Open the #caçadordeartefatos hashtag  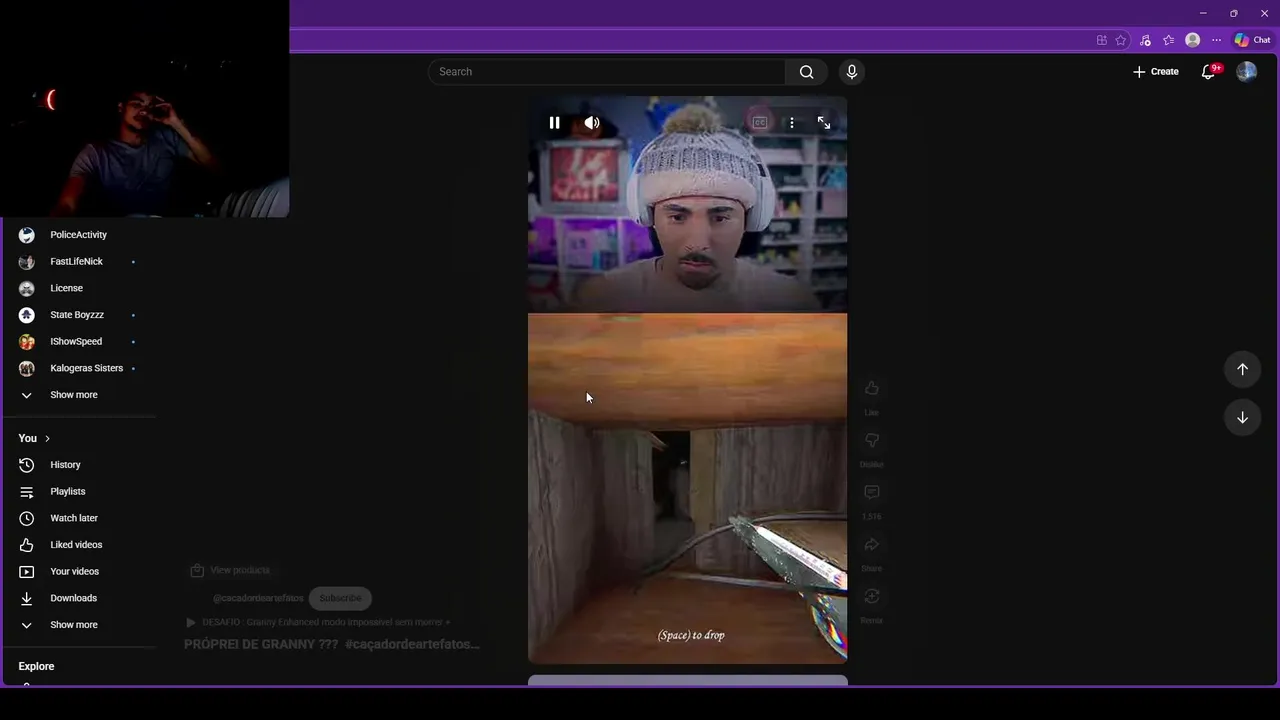[x=412, y=645]
